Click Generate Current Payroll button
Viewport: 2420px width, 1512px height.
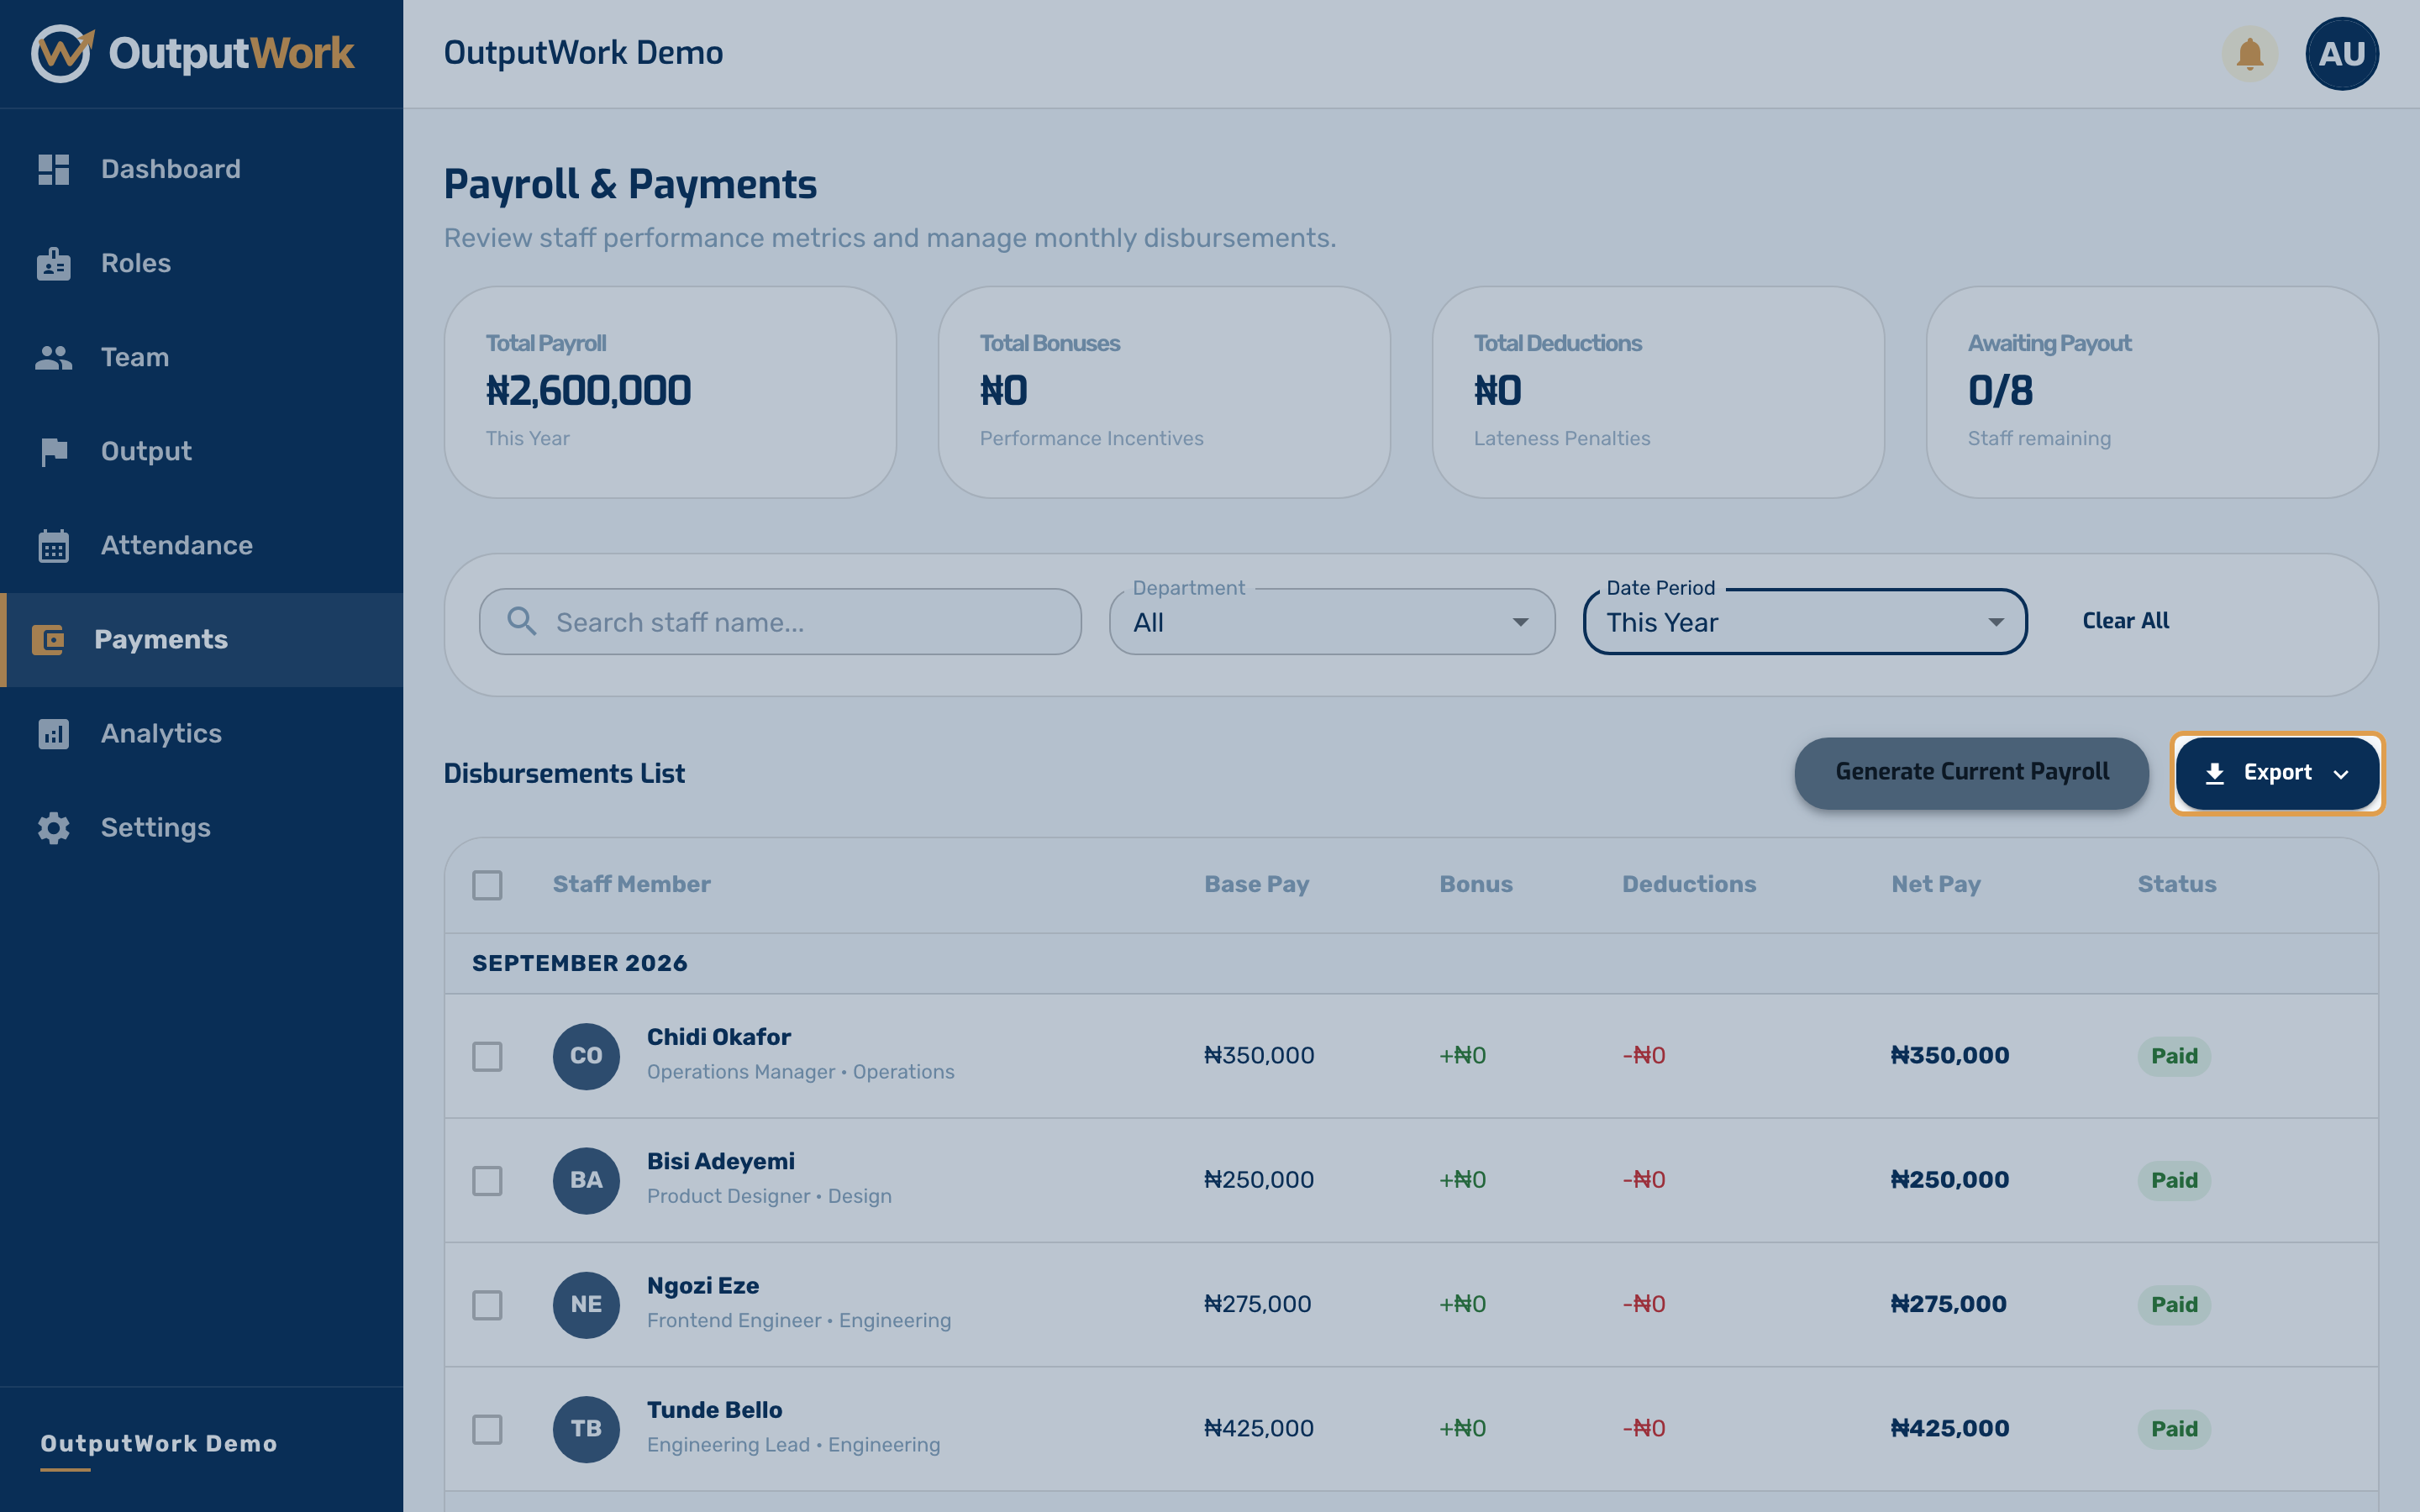click(x=1971, y=773)
